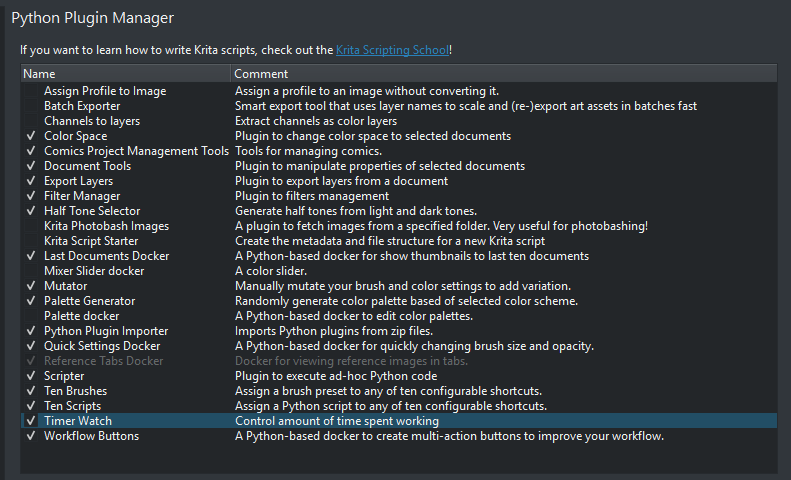Uncheck the Export Layers plugin
Screen dimensions: 791x480
[31, 181]
